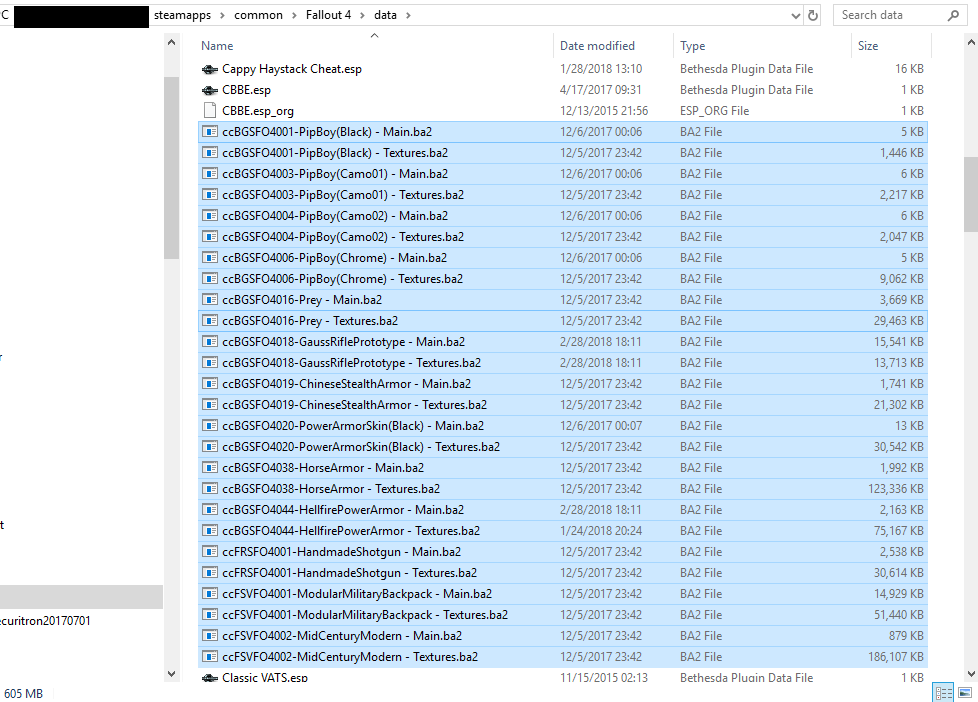Select ccBGSFO4038-HorseArmor - Main.ba2 file name
The height and width of the screenshot is (702, 978).
pyautogui.click(x=323, y=468)
